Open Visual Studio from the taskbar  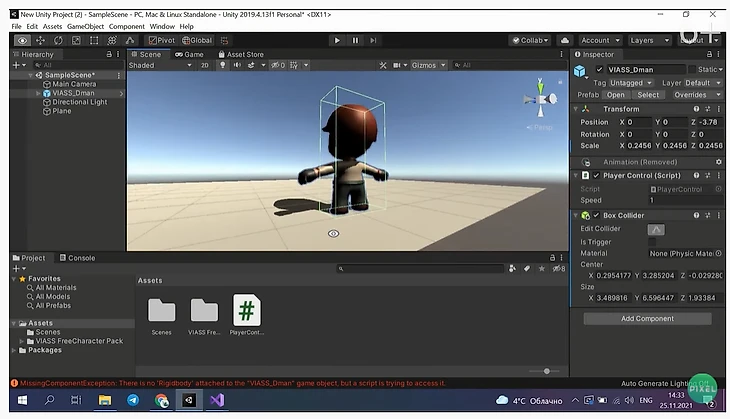(x=217, y=400)
